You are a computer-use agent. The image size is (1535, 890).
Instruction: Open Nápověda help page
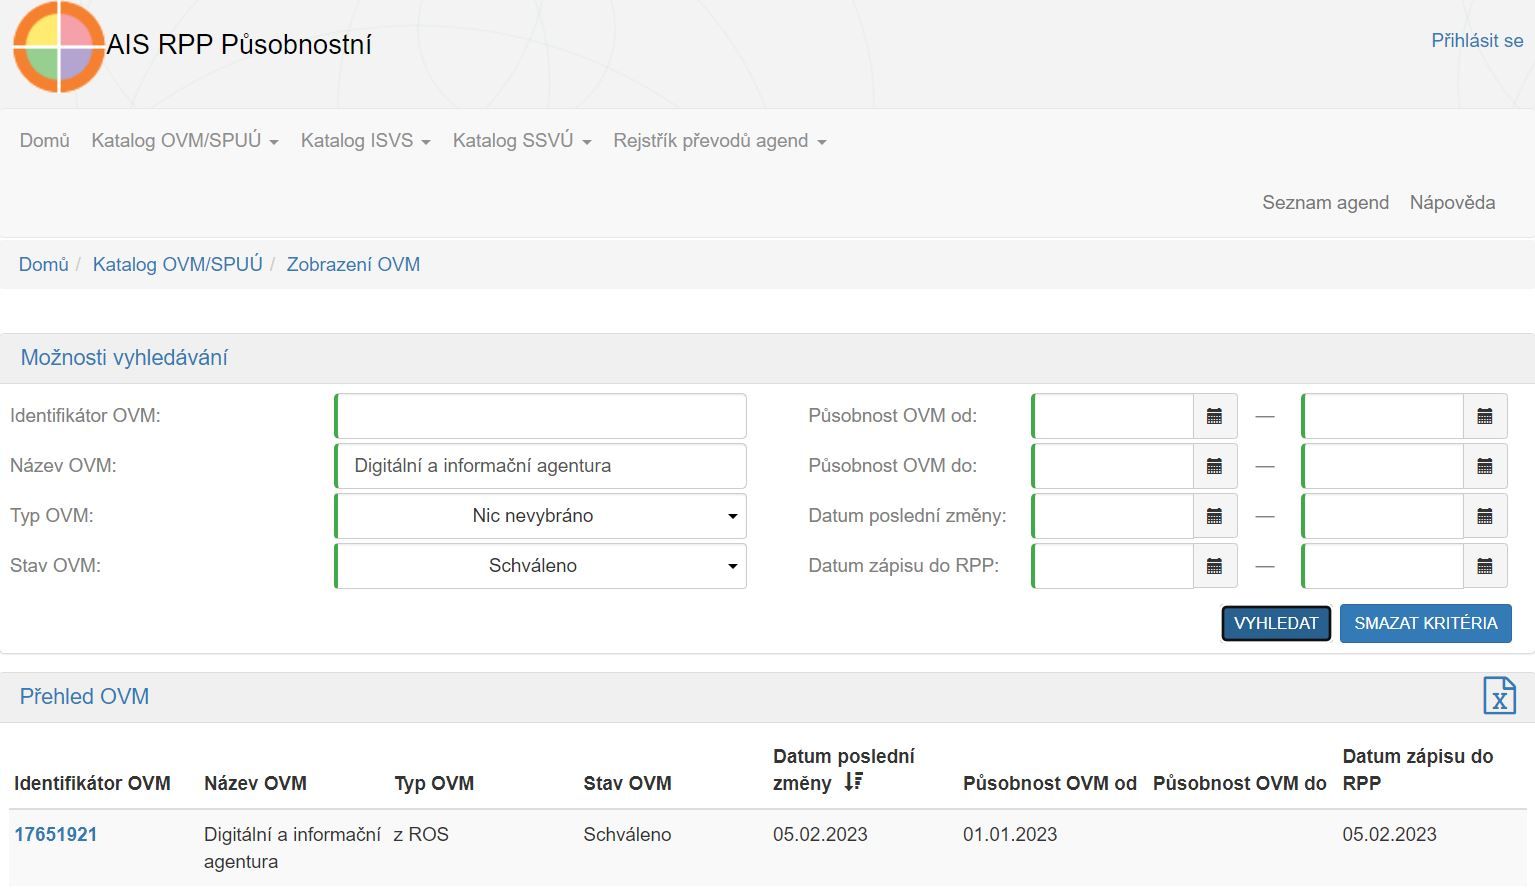tap(1452, 203)
